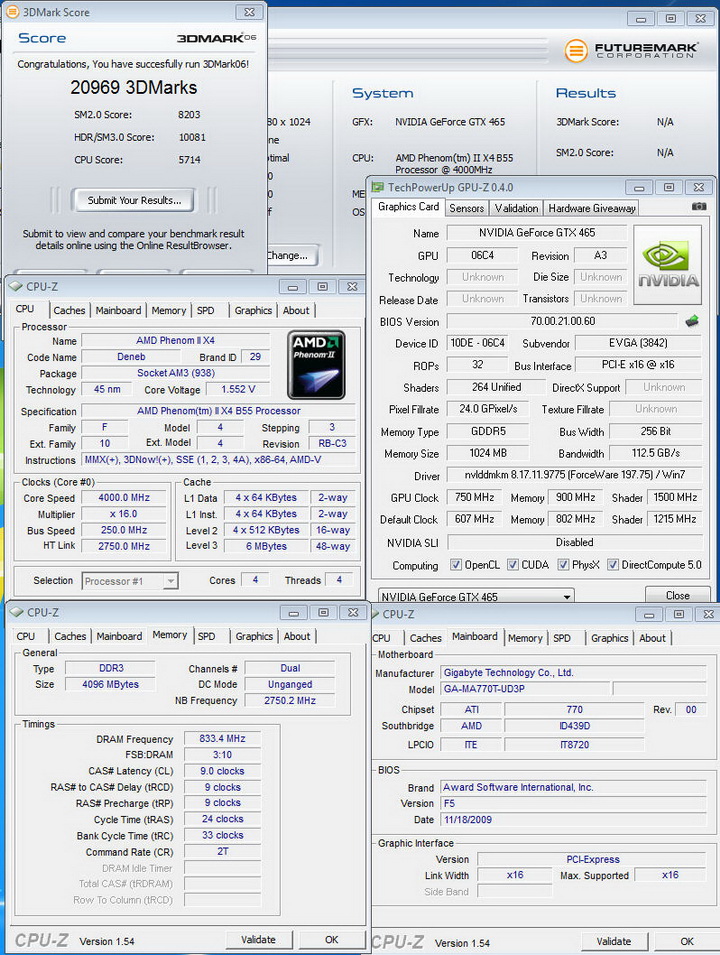Screen dimensions: 720x955
Task: Click the Core Voltage value 1.552 V
Action: [x=238, y=389]
